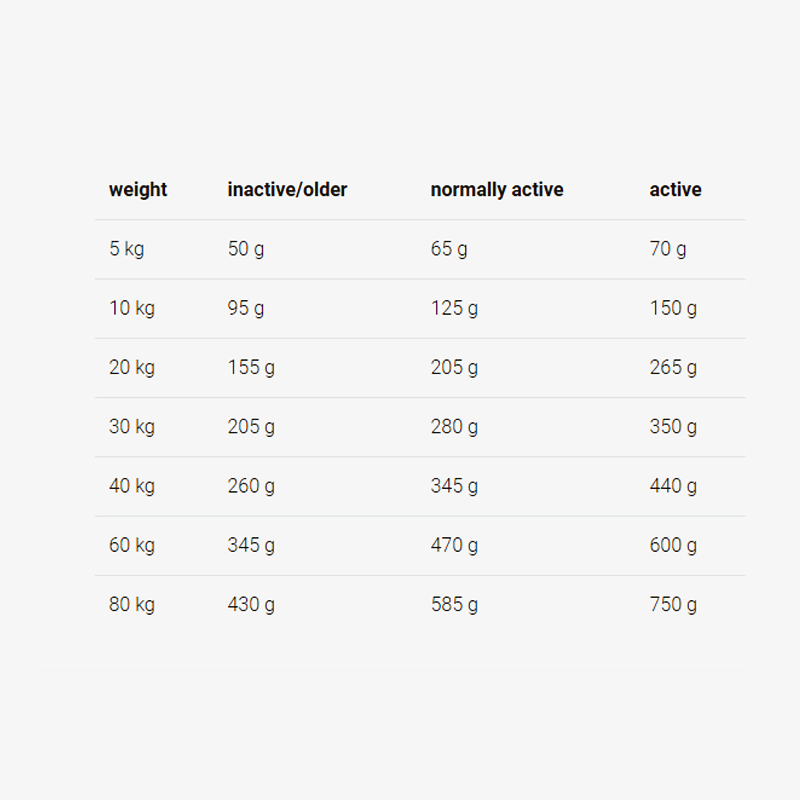
Task: Click the 470 g normally active cell
Action: click(x=454, y=545)
